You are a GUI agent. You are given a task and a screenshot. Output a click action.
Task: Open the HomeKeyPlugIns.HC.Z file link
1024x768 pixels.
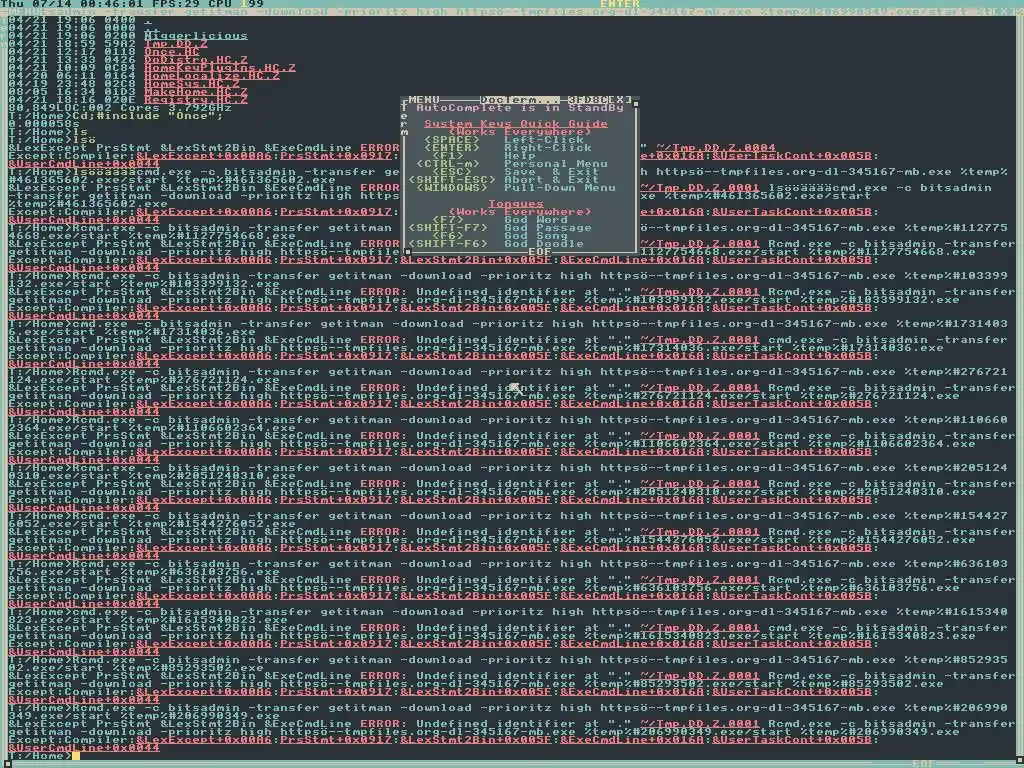pos(219,68)
